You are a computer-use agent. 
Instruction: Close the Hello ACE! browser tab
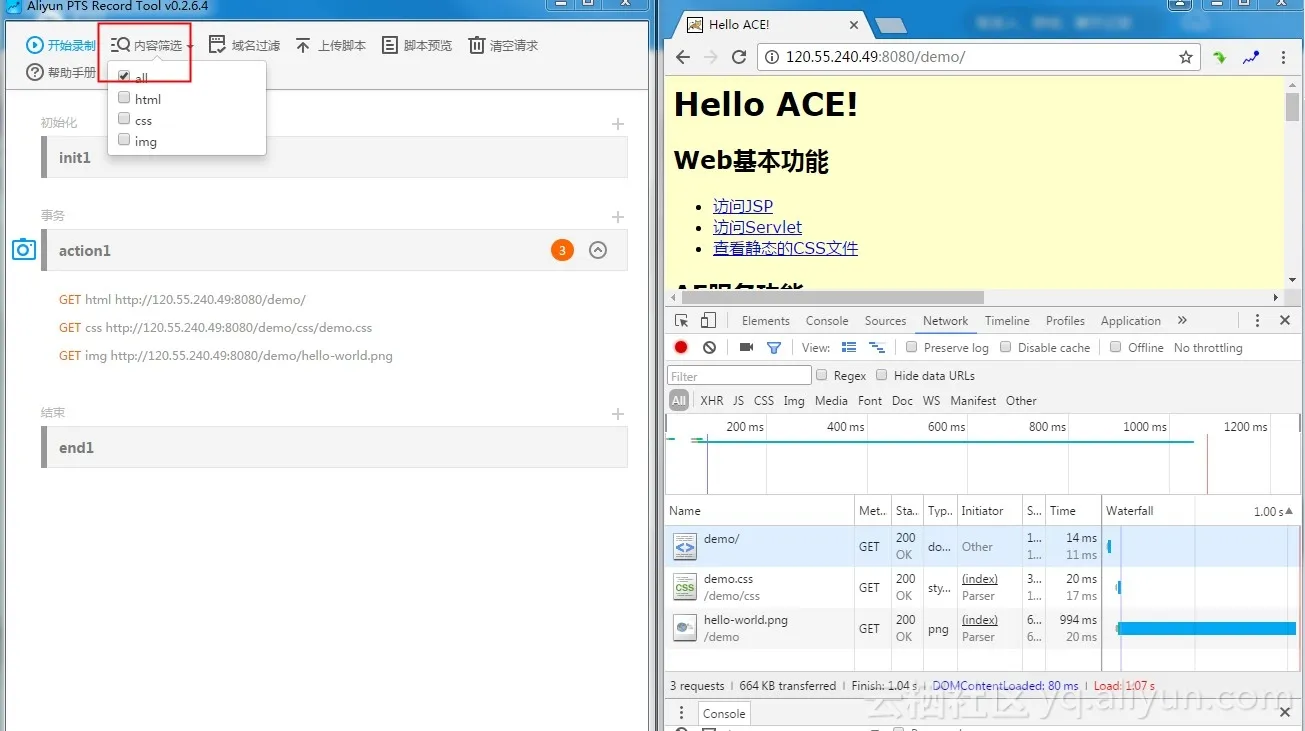pyautogui.click(x=854, y=25)
